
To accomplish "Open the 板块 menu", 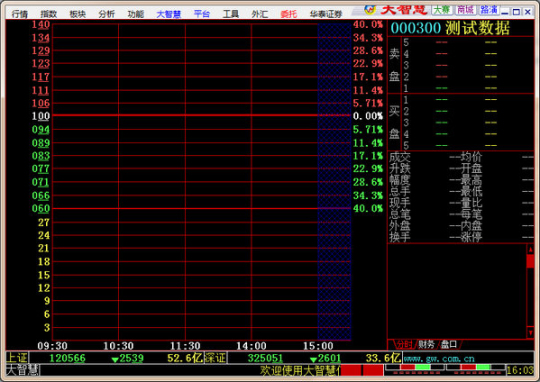I will click(77, 14).
